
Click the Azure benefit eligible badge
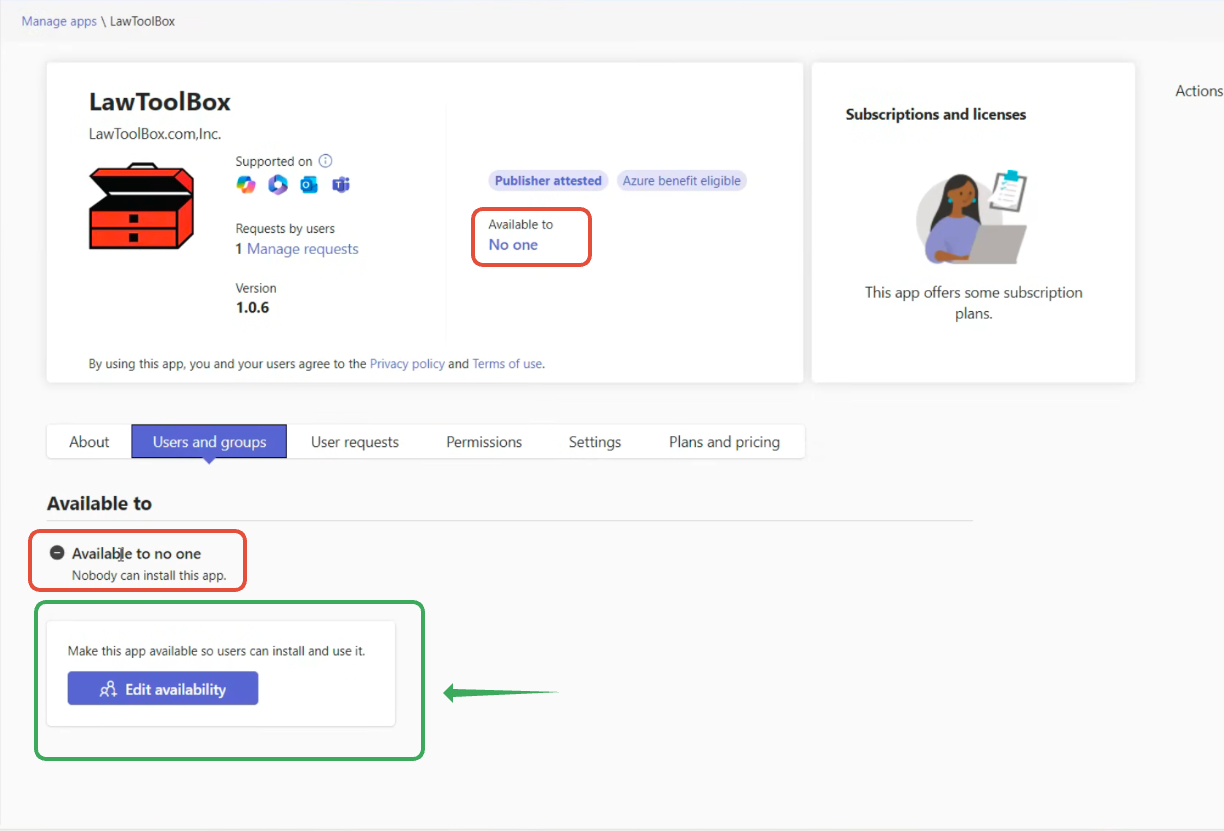pos(682,181)
